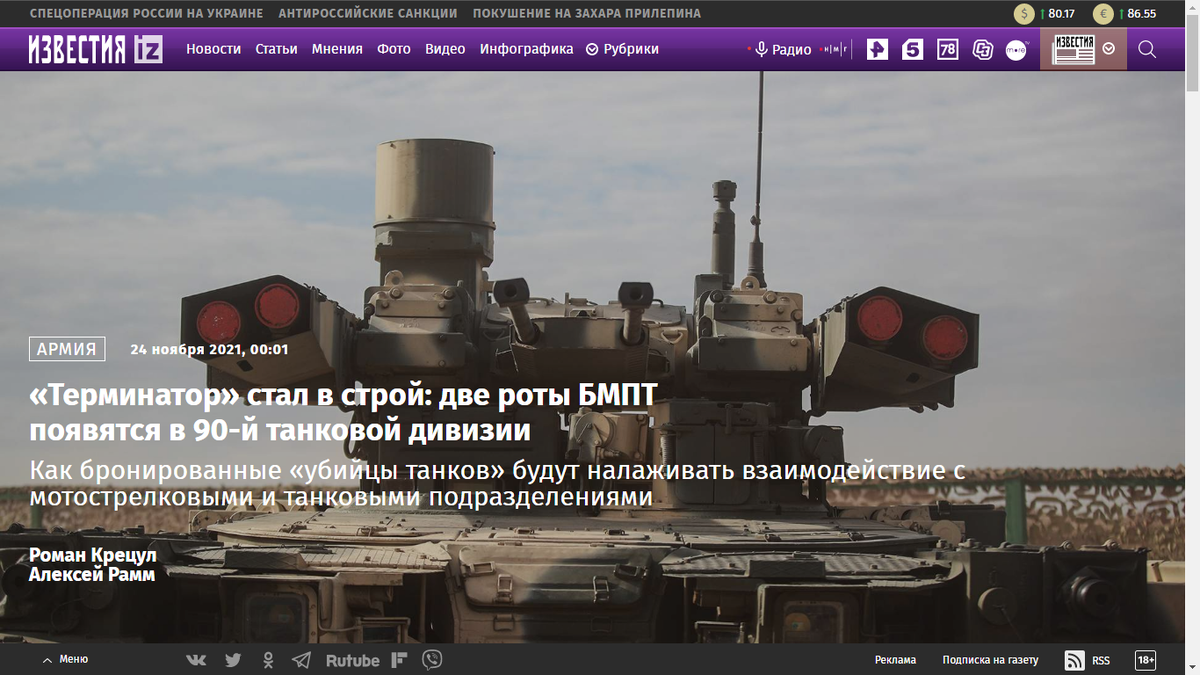Click the Twitter bird icon
The height and width of the screenshot is (675, 1200).
(232, 659)
